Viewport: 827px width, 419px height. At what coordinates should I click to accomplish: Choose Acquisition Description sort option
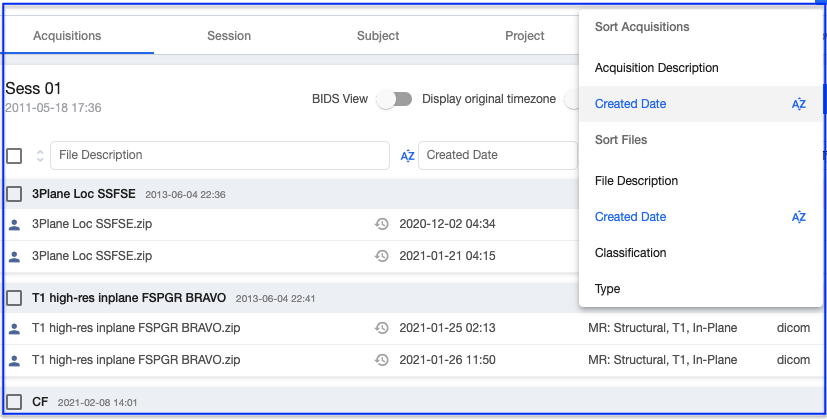pyautogui.click(x=656, y=68)
